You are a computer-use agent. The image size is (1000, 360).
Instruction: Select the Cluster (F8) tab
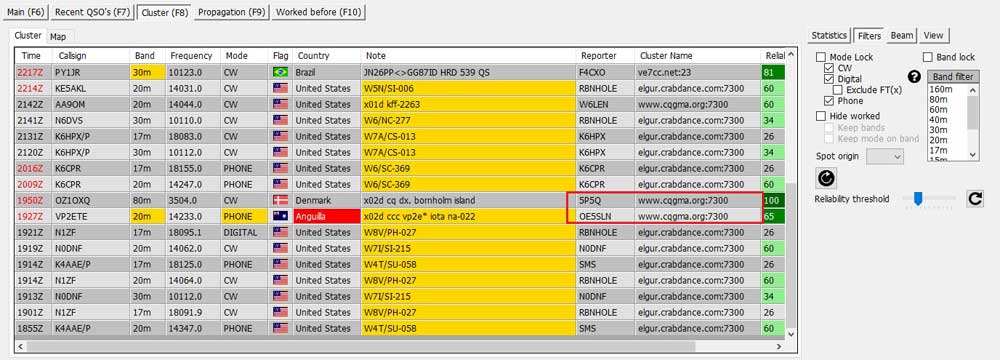pyautogui.click(x=165, y=12)
